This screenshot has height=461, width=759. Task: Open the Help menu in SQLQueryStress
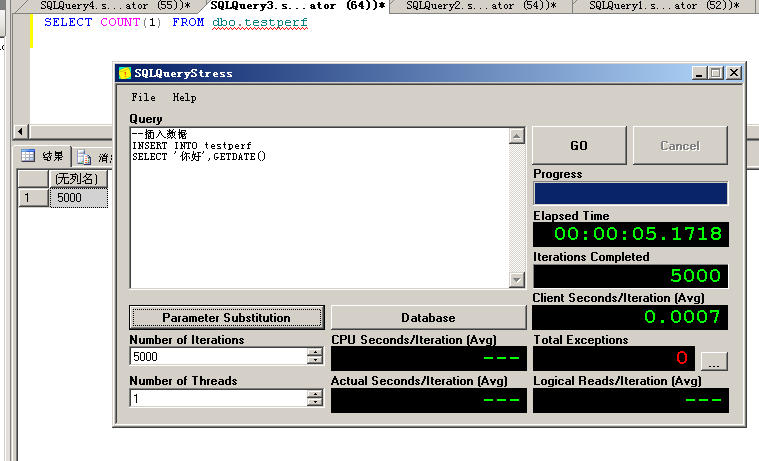[x=184, y=97]
